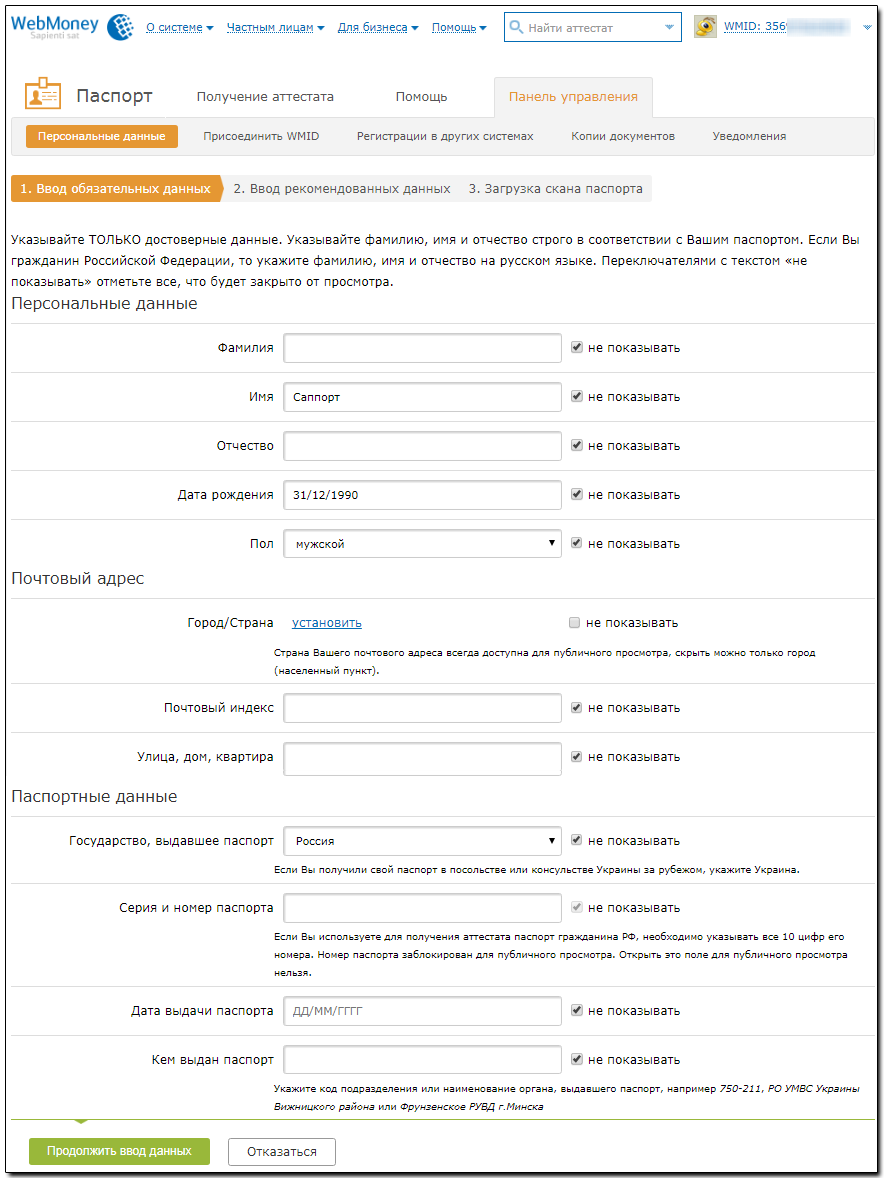Open the Пол dropdown list

point(422,544)
